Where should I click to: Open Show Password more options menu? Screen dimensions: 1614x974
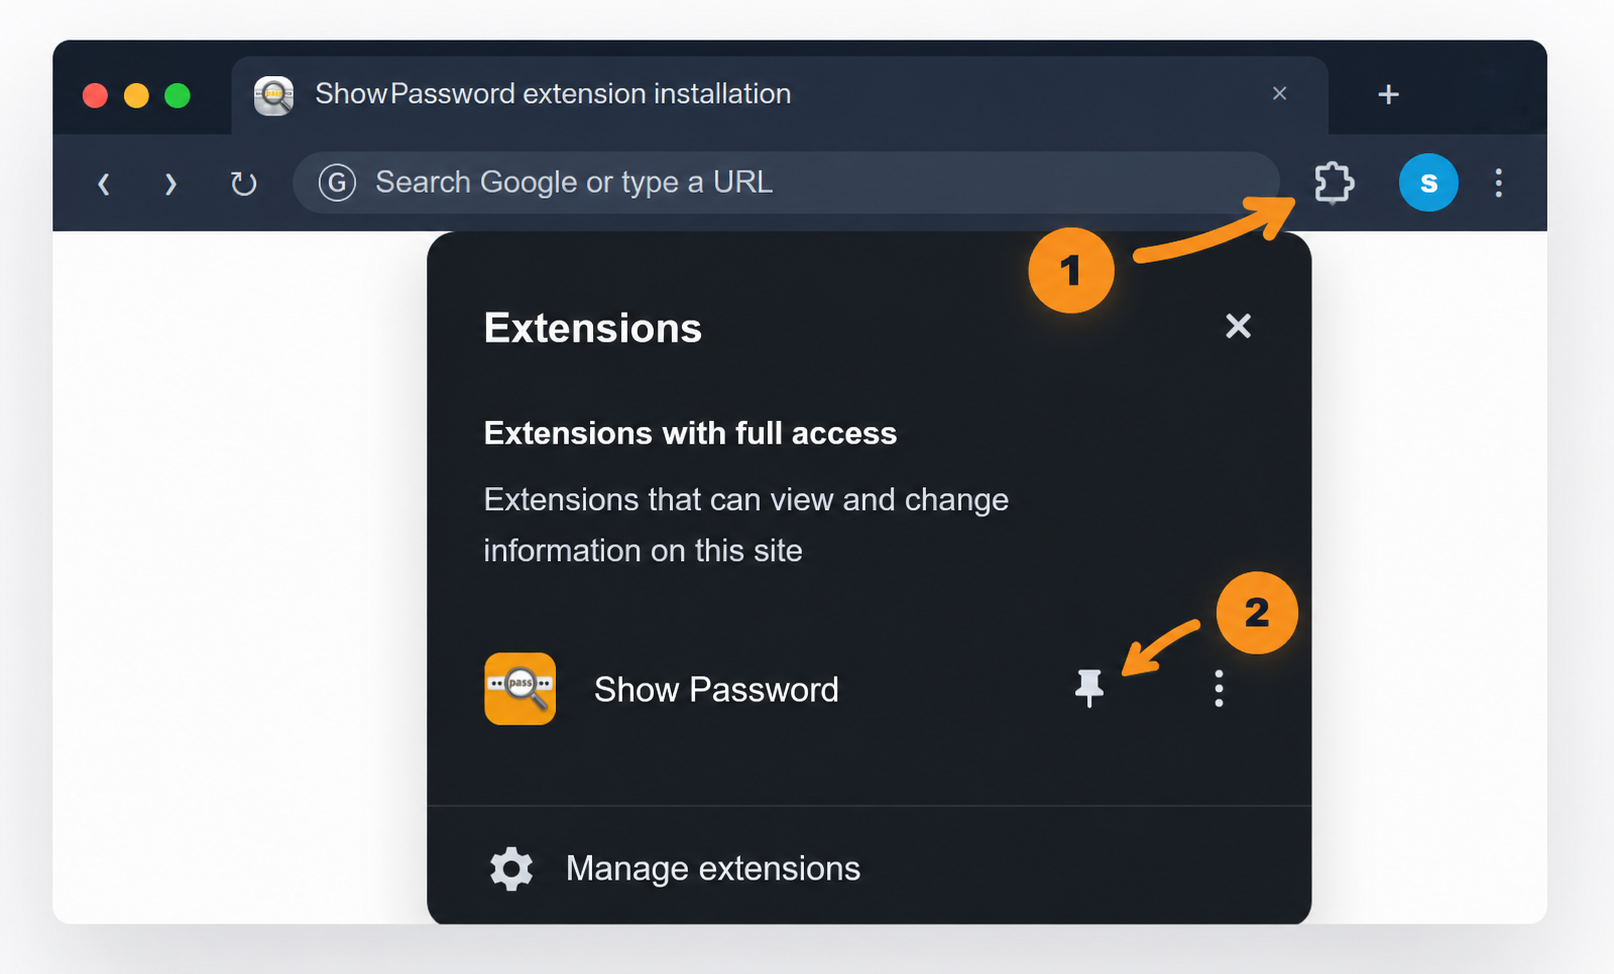pyautogui.click(x=1218, y=689)
